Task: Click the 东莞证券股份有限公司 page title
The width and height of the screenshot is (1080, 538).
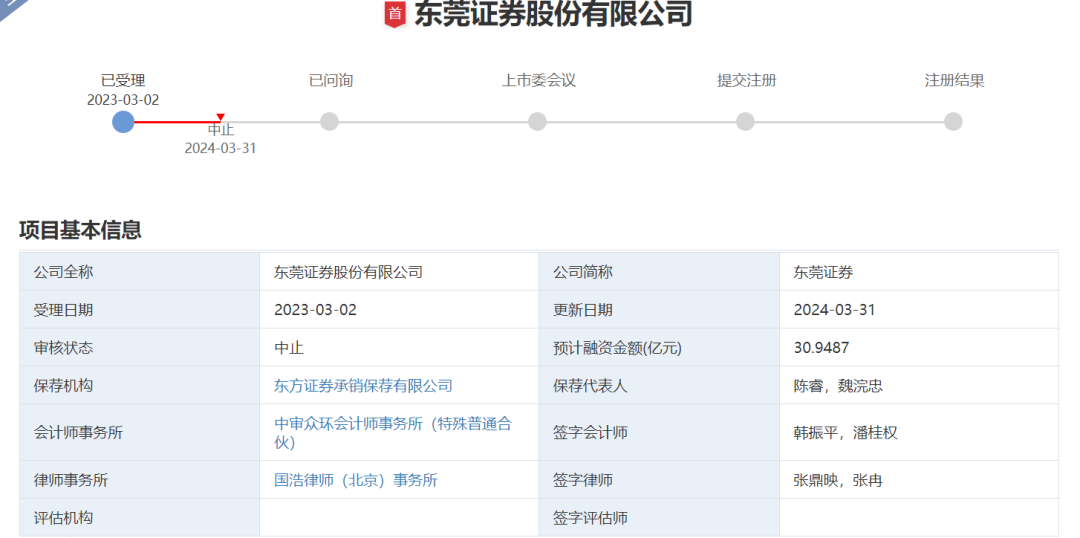Action: 553,14
